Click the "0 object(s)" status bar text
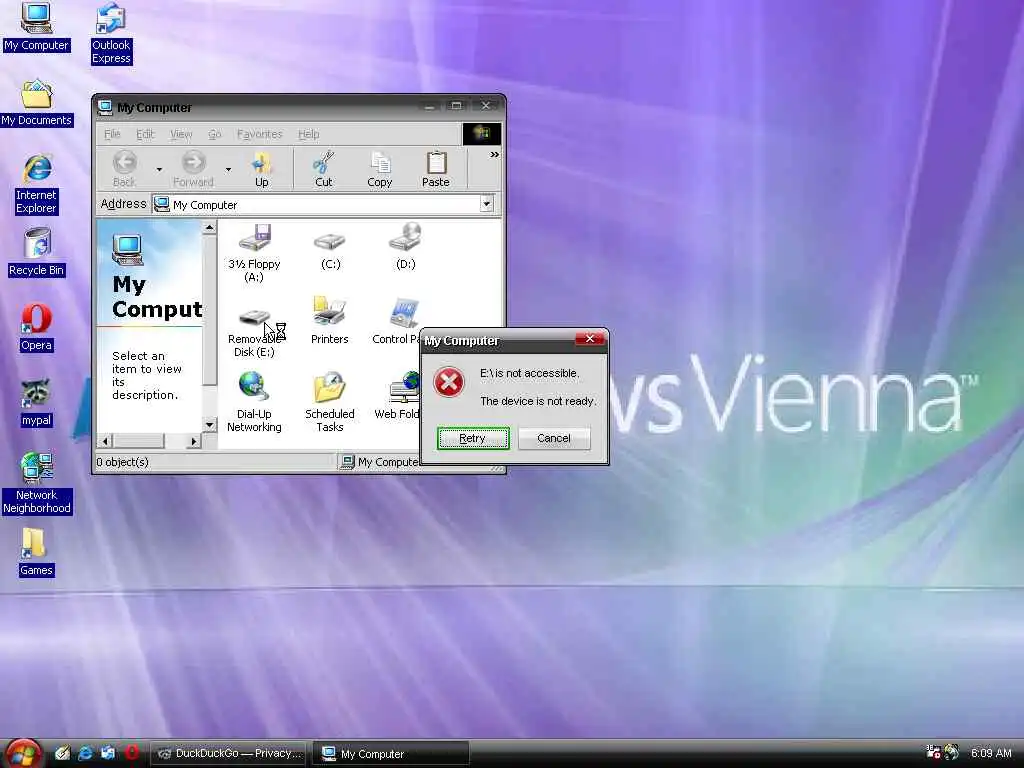1024x768 pixels. [122, 462]
